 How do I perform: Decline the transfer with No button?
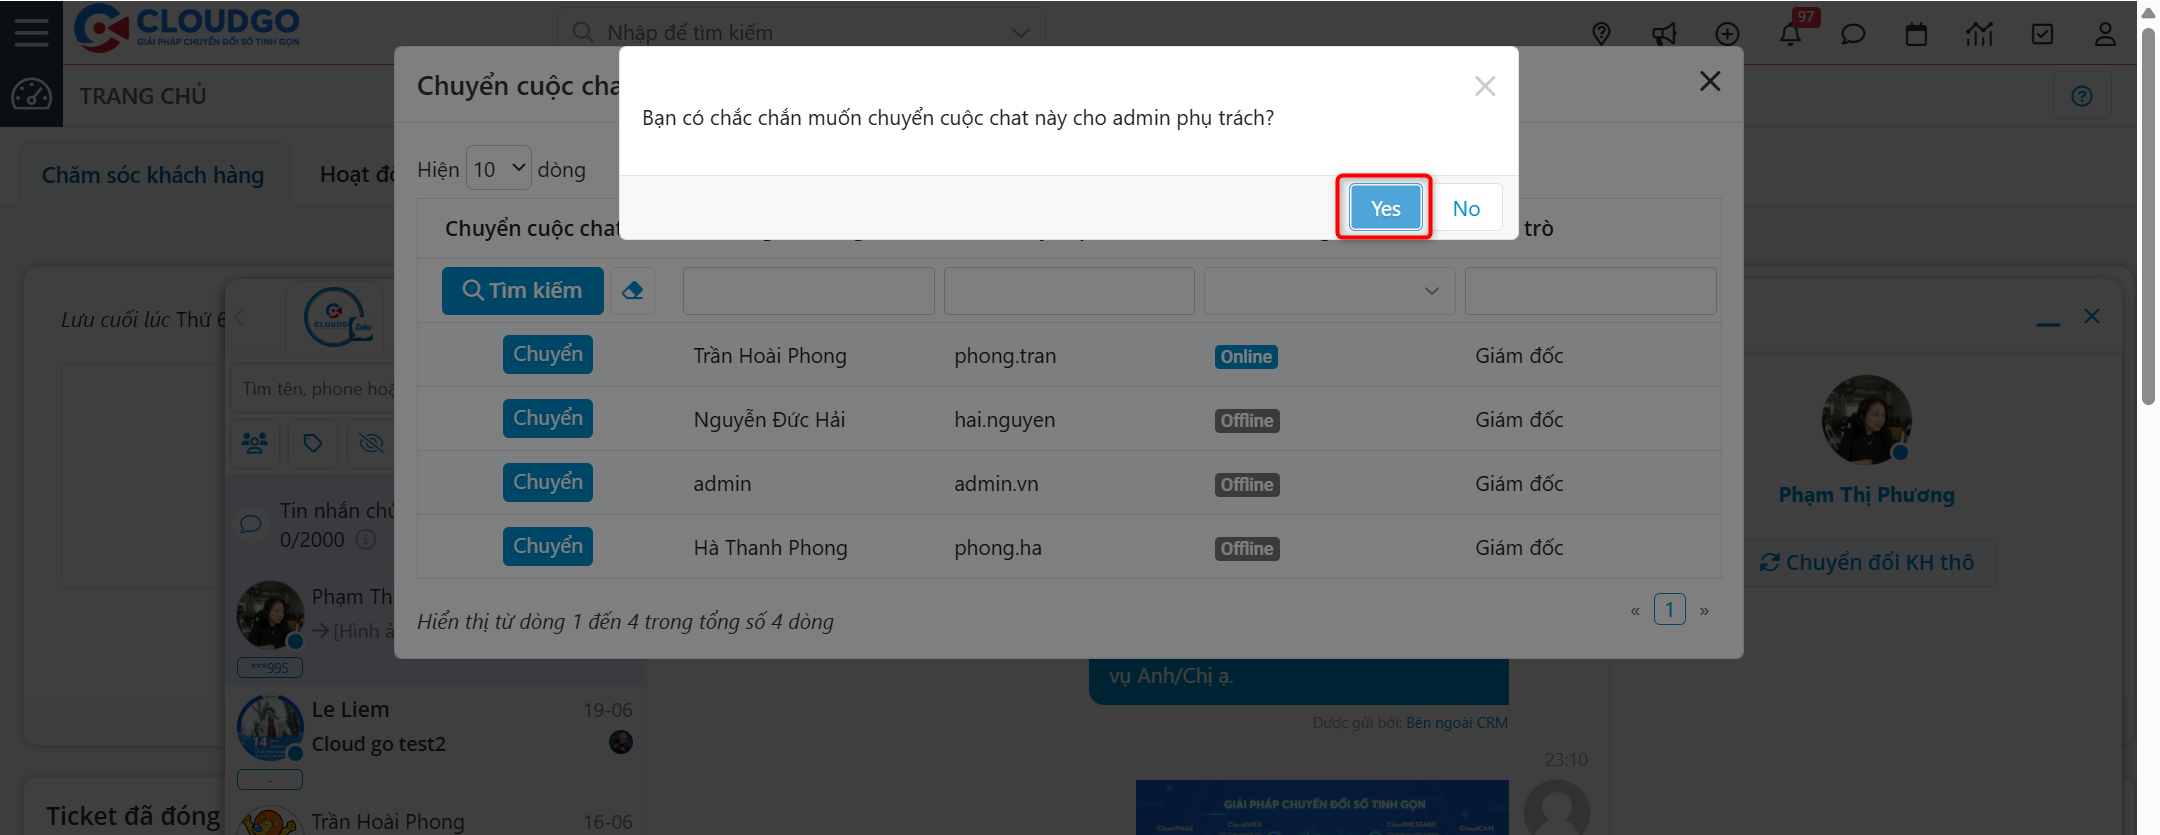click(x=1466, y=208)
